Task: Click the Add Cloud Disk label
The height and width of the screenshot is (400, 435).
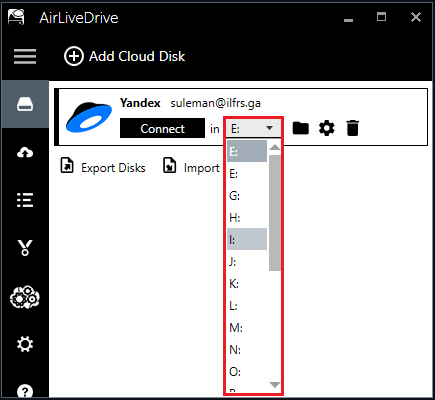Action: [x=137, y=56]
